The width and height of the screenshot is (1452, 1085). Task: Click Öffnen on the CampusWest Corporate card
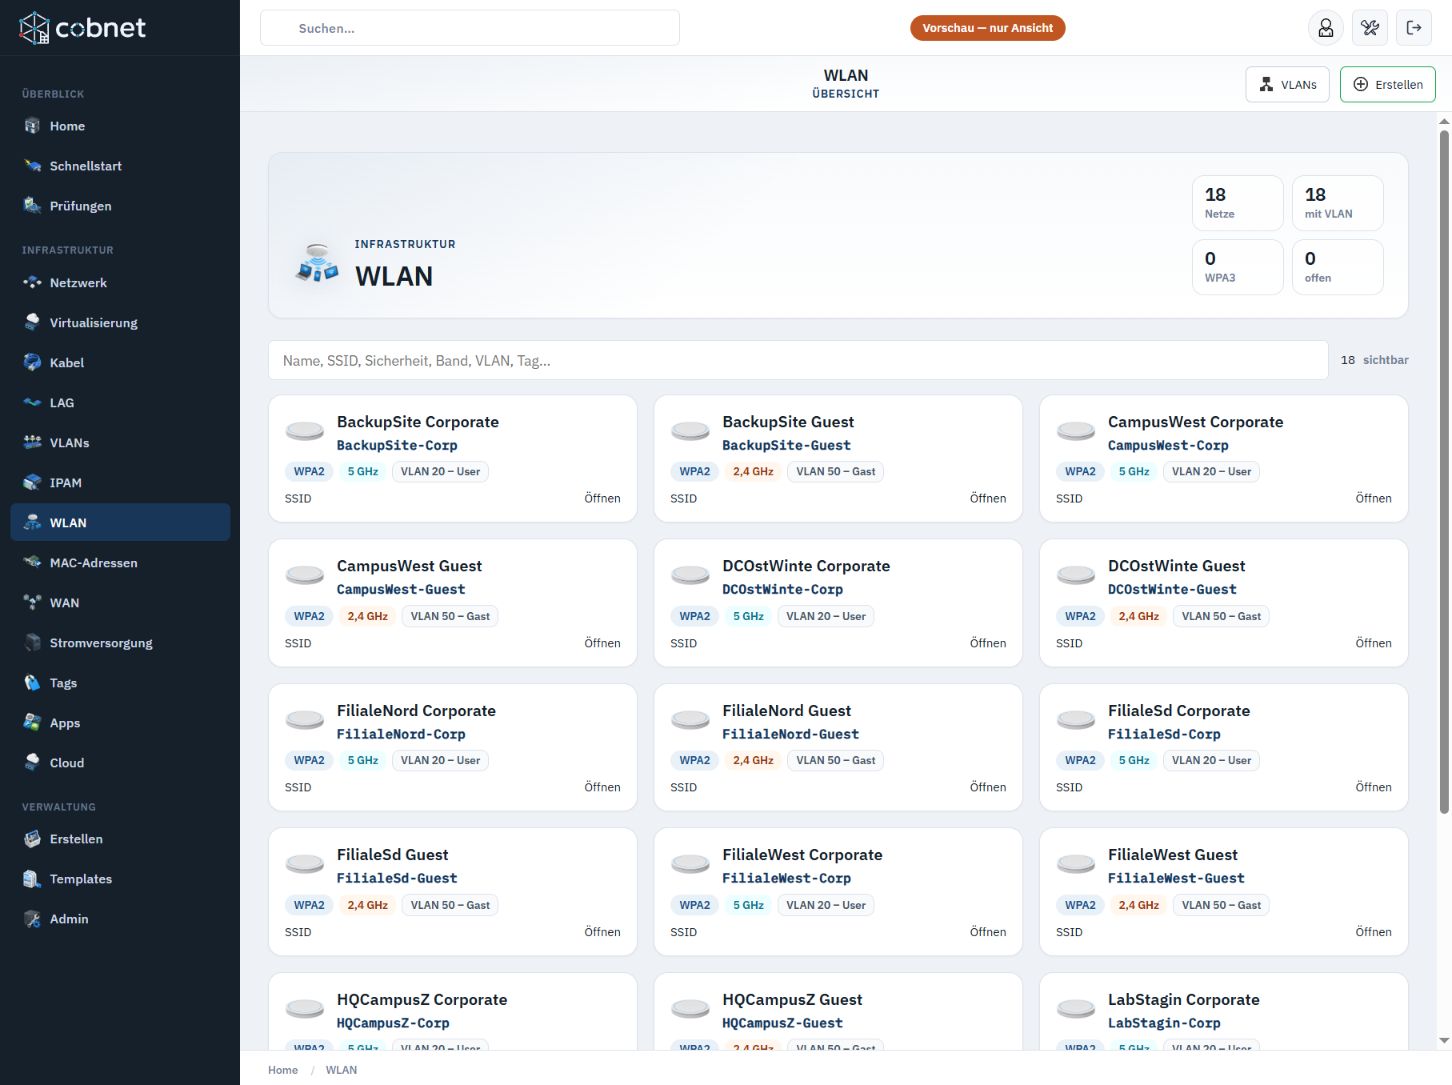click(1373, 498)
